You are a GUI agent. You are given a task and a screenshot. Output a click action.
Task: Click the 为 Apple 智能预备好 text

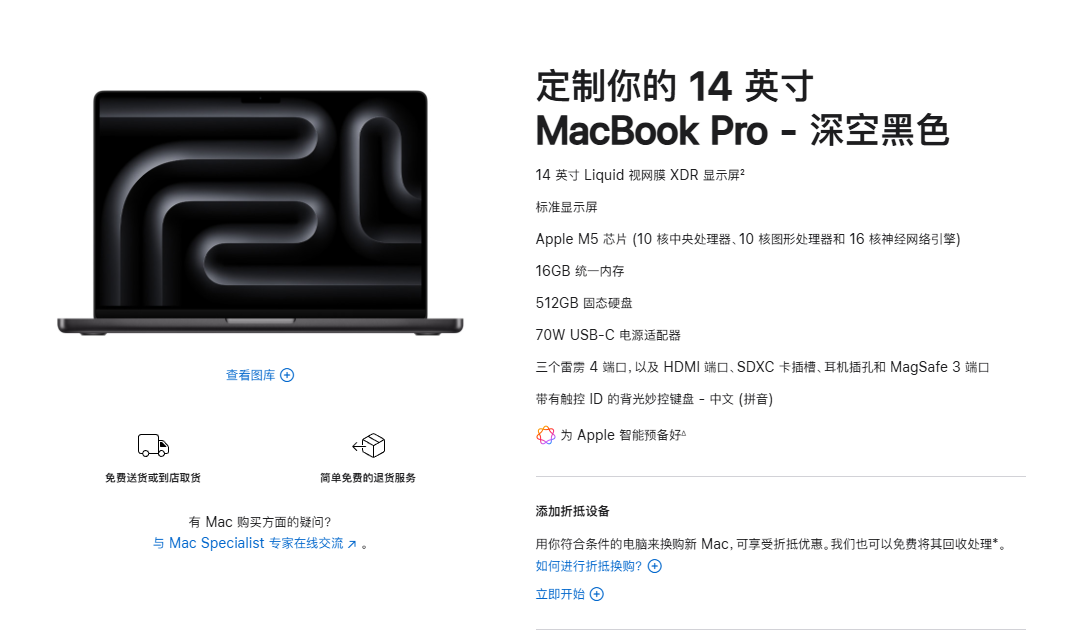pos(621,435)
